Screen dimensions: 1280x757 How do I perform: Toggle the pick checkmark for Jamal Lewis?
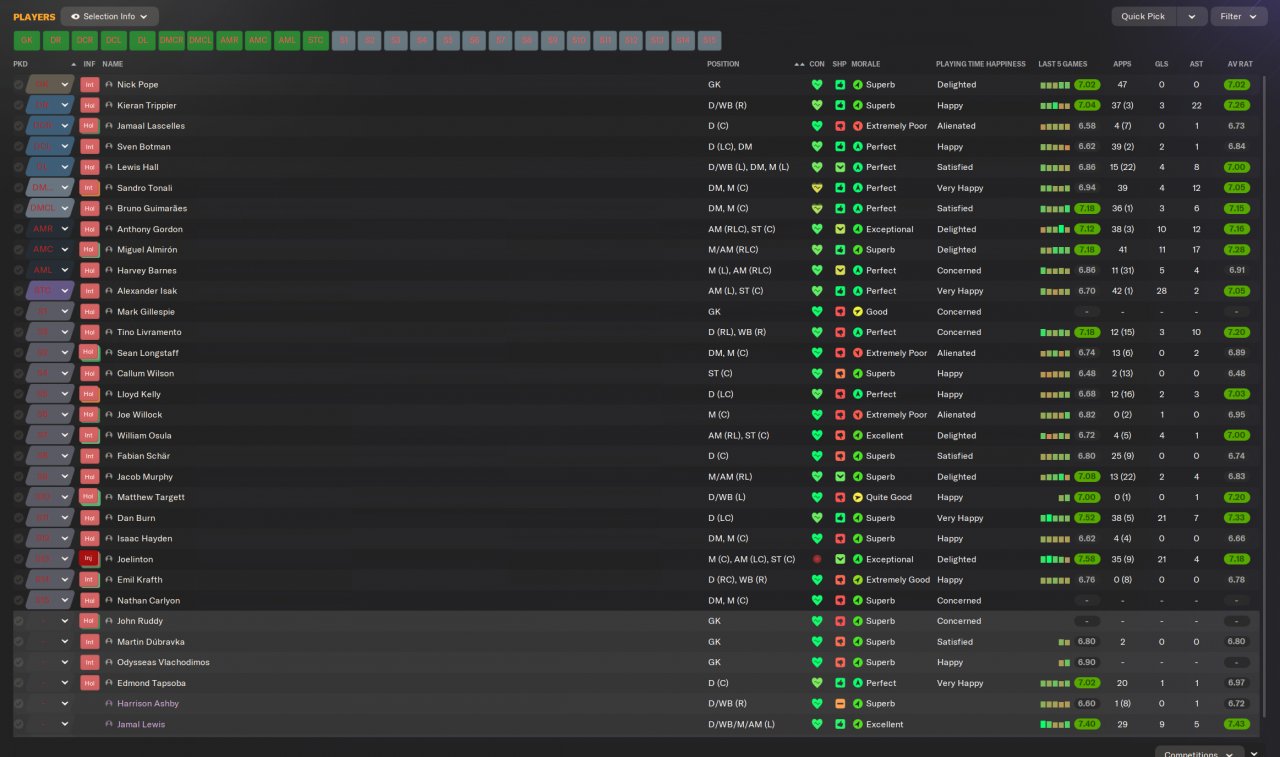(19, 724)
